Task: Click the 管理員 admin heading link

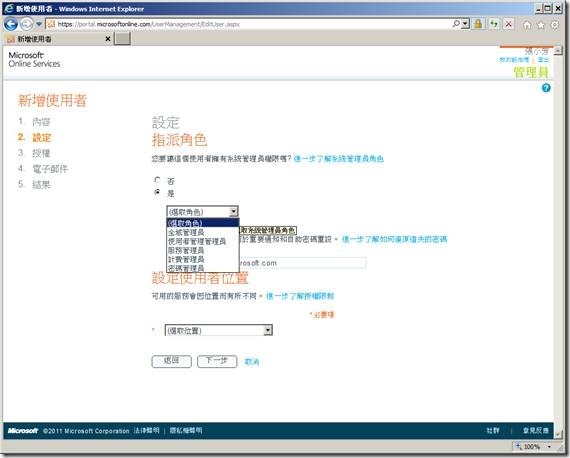Action: click(x=531, y=72)
